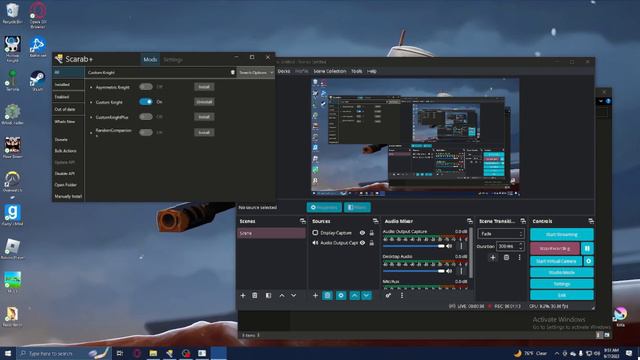
Task: Open the Help menu in OBS
Action: (x=371, y=71)
